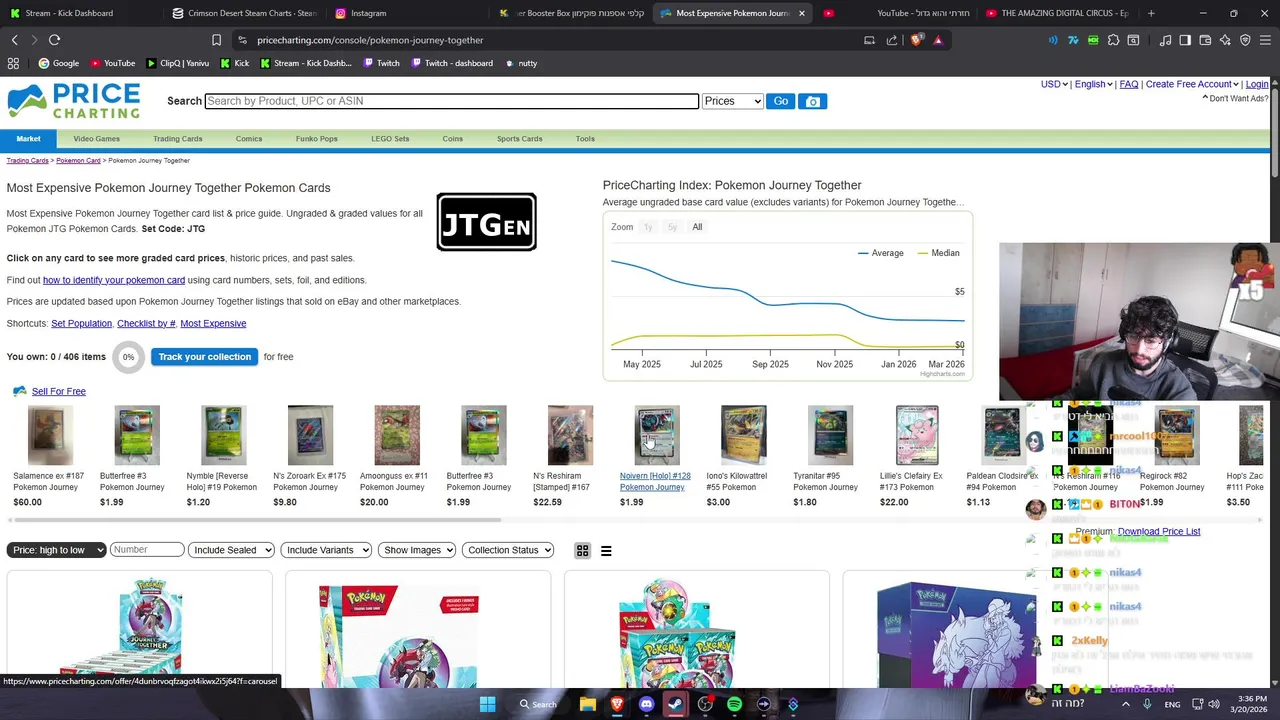Viewport: 1280px width, 720px height.
Task: Click the camera photo search icon
Action: tap(812, 101)
